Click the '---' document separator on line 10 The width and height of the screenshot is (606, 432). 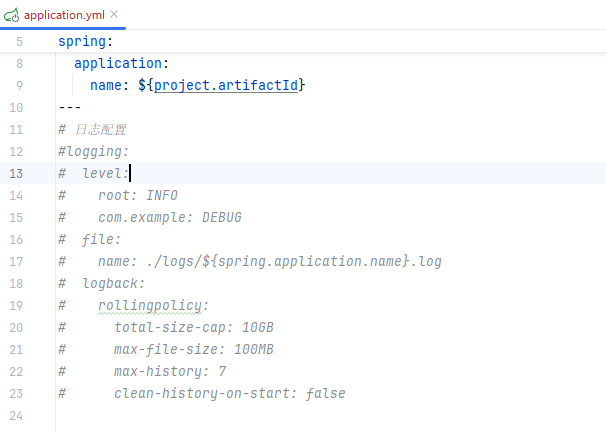pyautogui.click(x=70, y=108)
